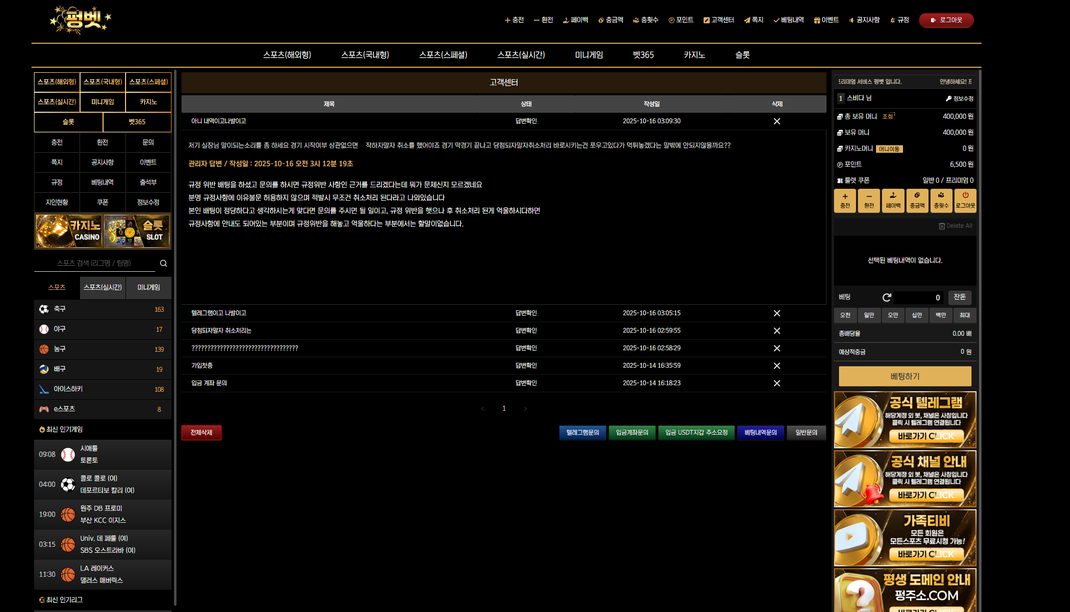Image resolution: width=1070 pixels, height=612 pixels.
Task: Click the 충전 plus icon in user panel
Action: coord(845,200)
